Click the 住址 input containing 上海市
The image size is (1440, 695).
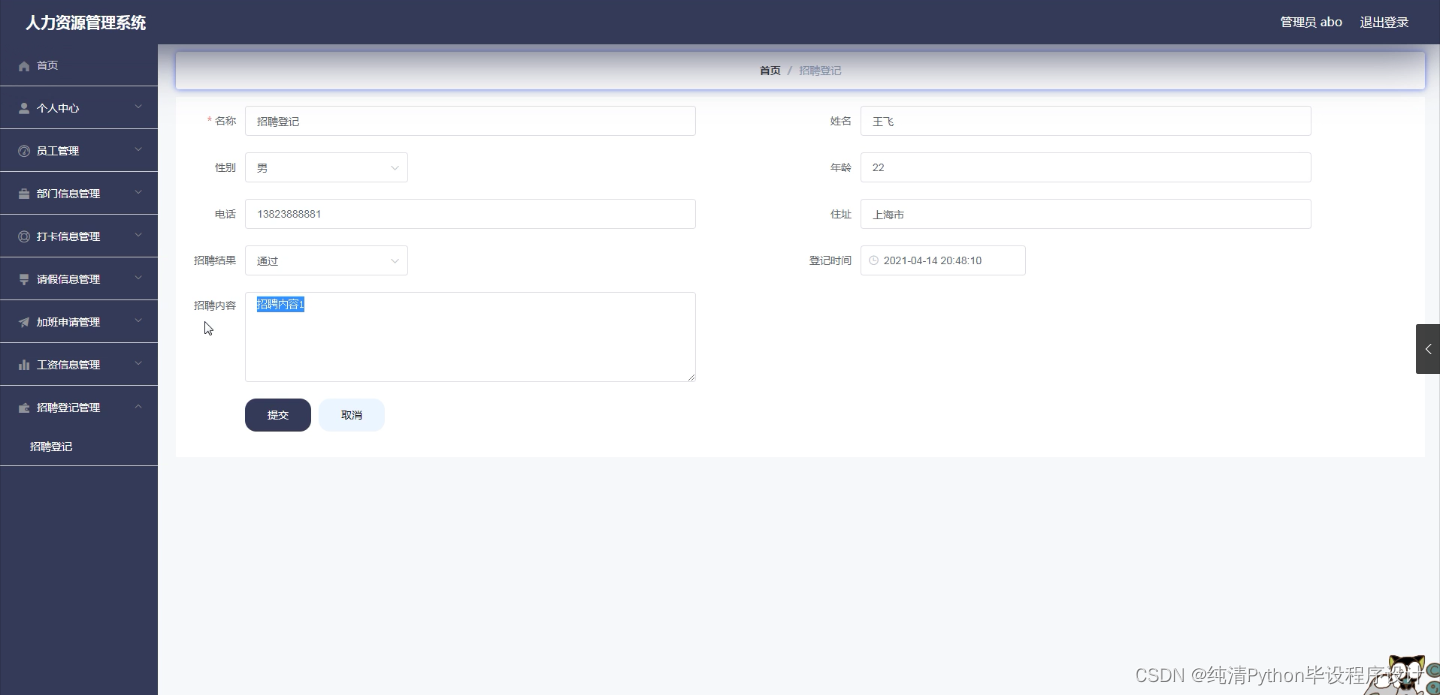pos(1086,214)
